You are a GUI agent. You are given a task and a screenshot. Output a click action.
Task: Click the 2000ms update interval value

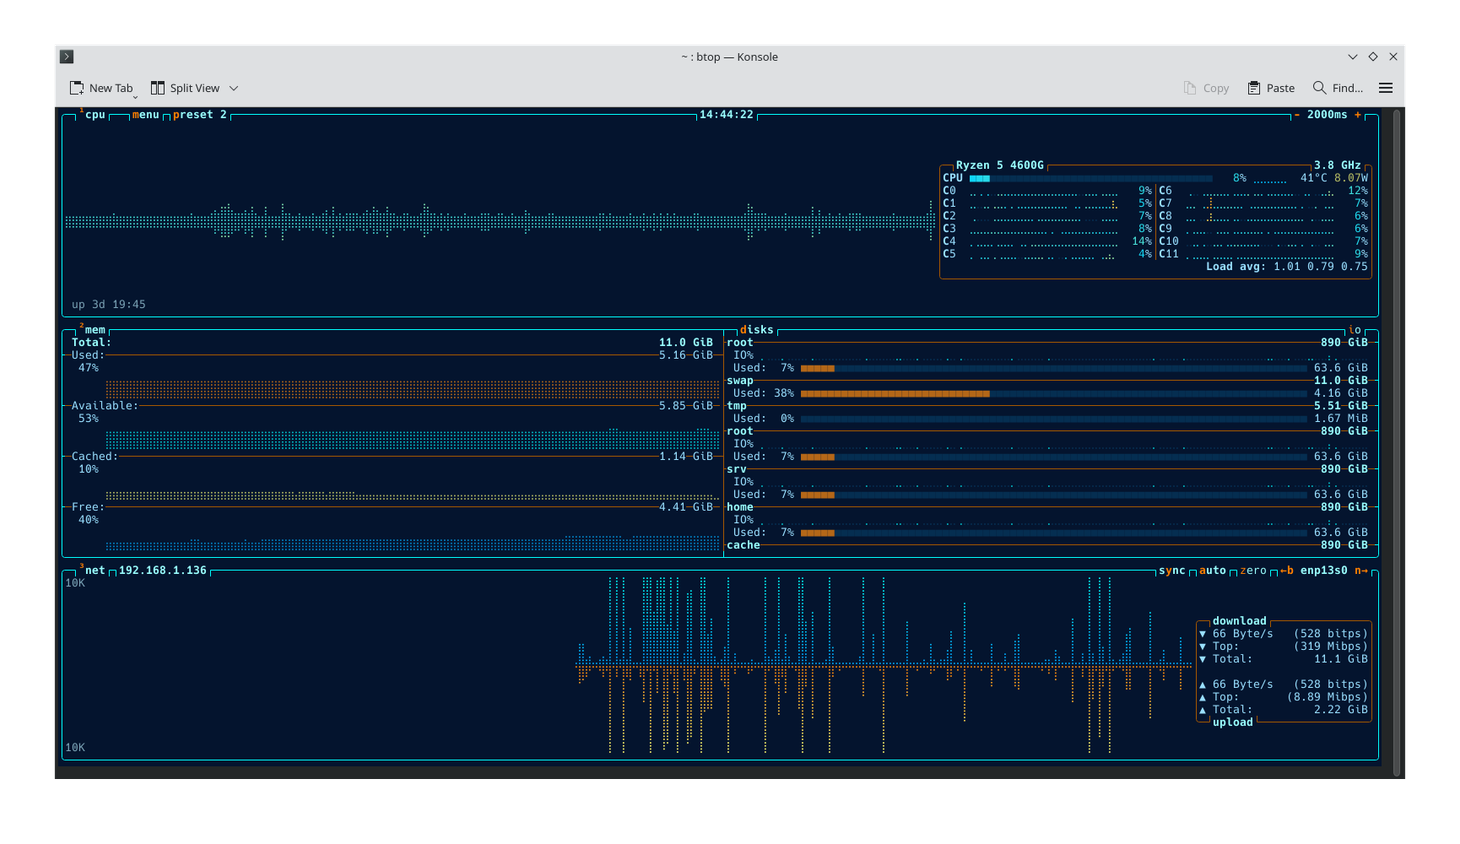(1327, 115)
